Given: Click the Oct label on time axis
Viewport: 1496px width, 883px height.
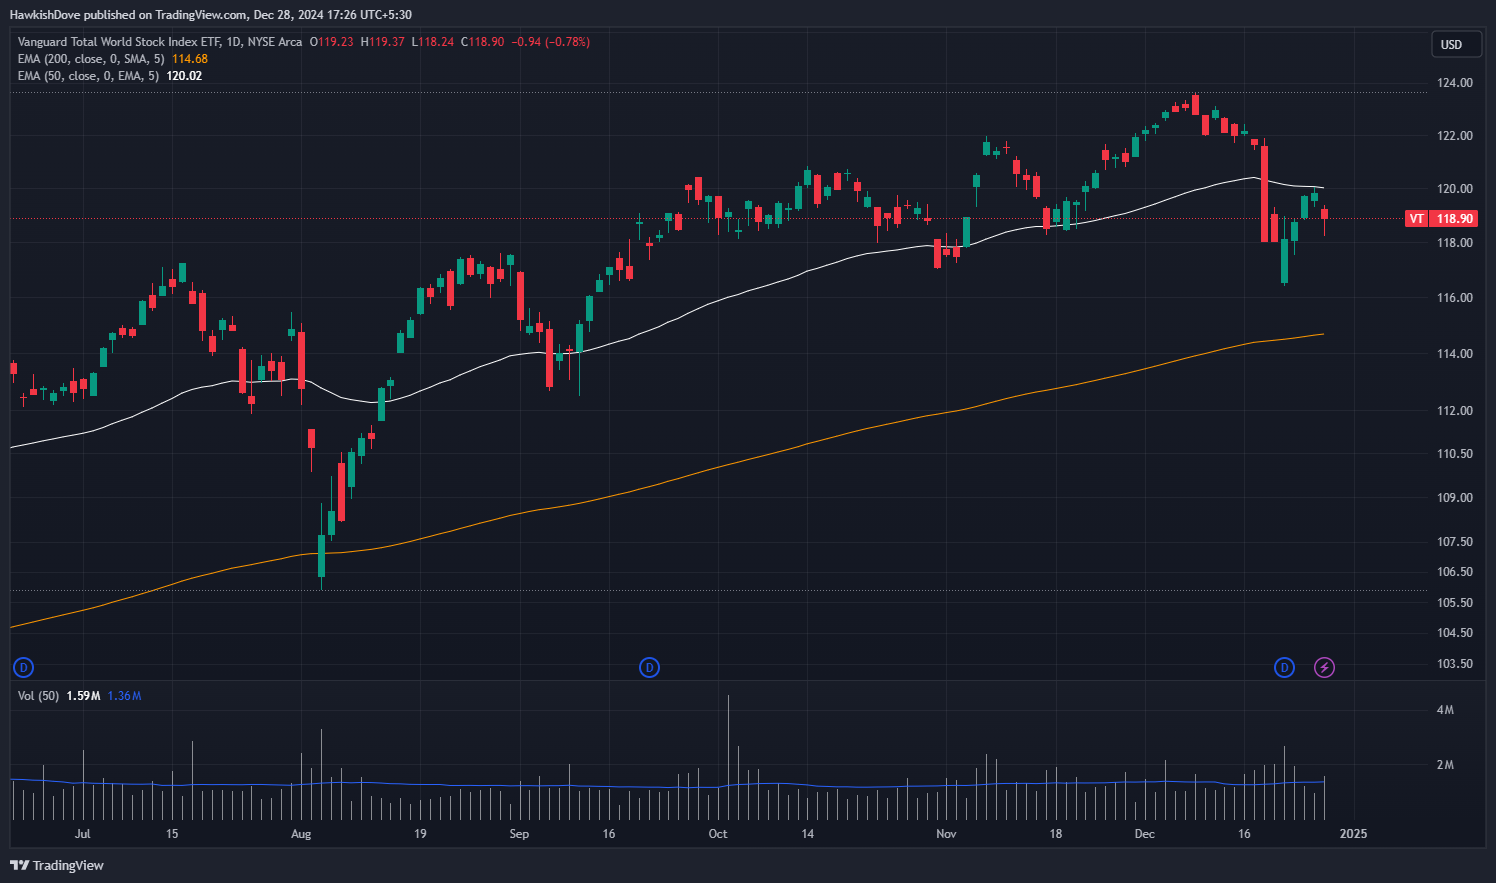Looking at the screenshot, I should point(718,833).
